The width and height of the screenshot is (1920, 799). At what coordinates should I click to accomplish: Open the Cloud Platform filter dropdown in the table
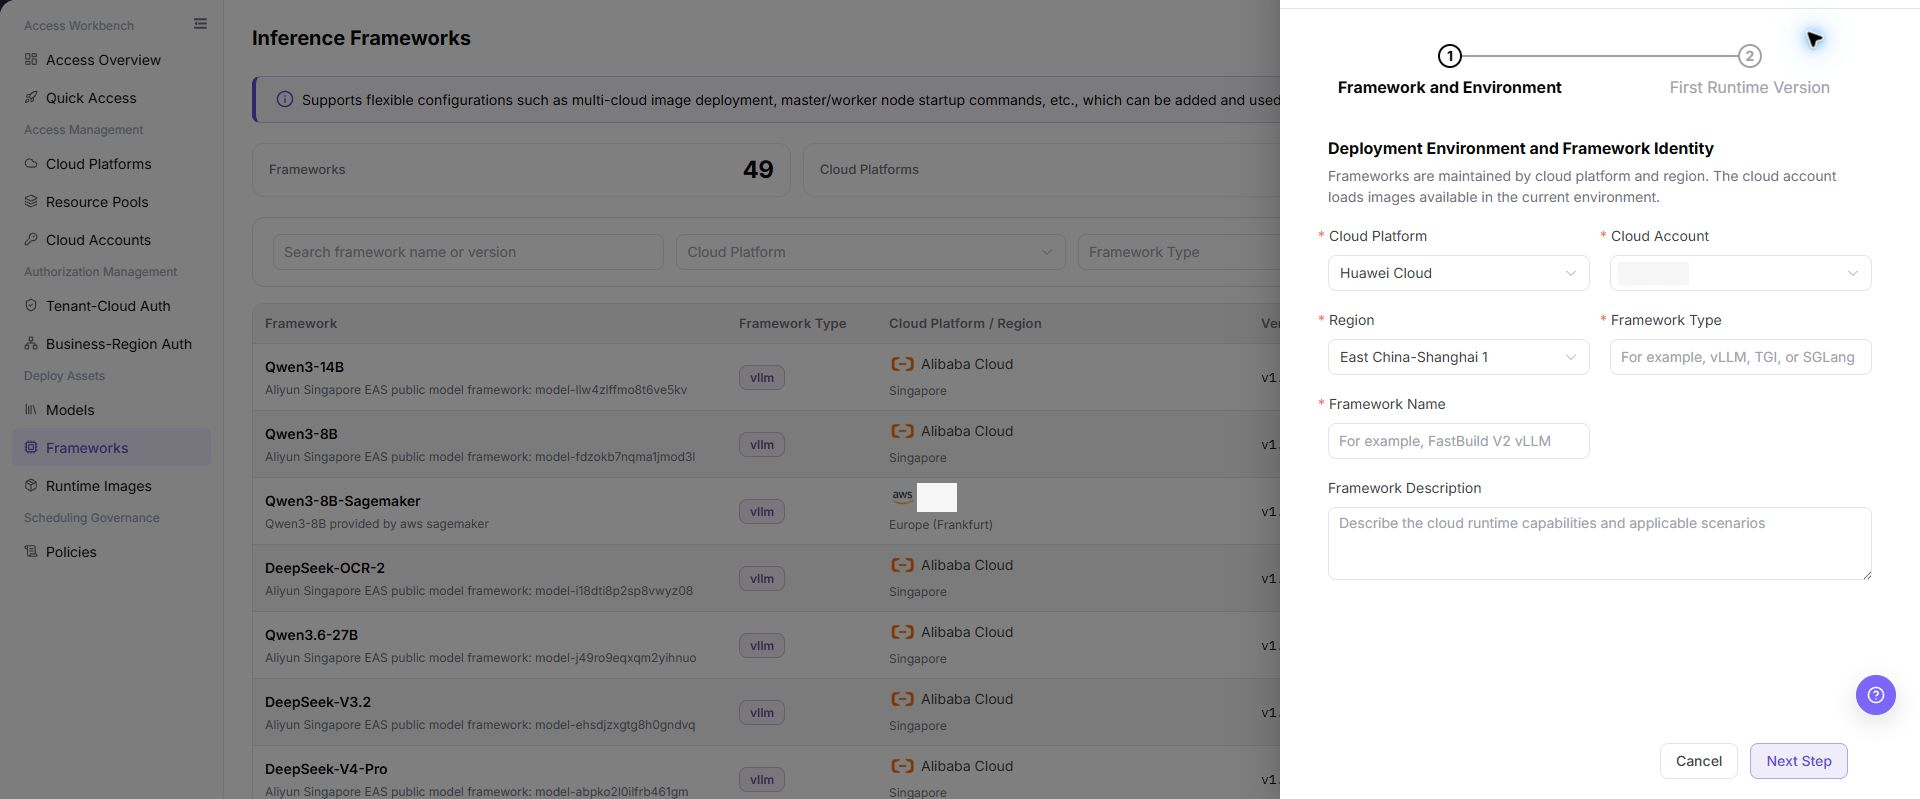coord(870,252)
